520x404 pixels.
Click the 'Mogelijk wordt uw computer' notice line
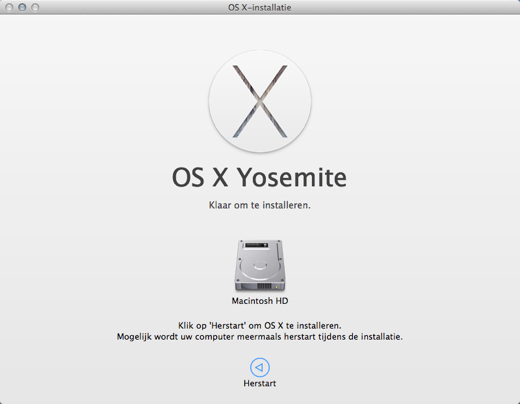[x=260, y=337]
